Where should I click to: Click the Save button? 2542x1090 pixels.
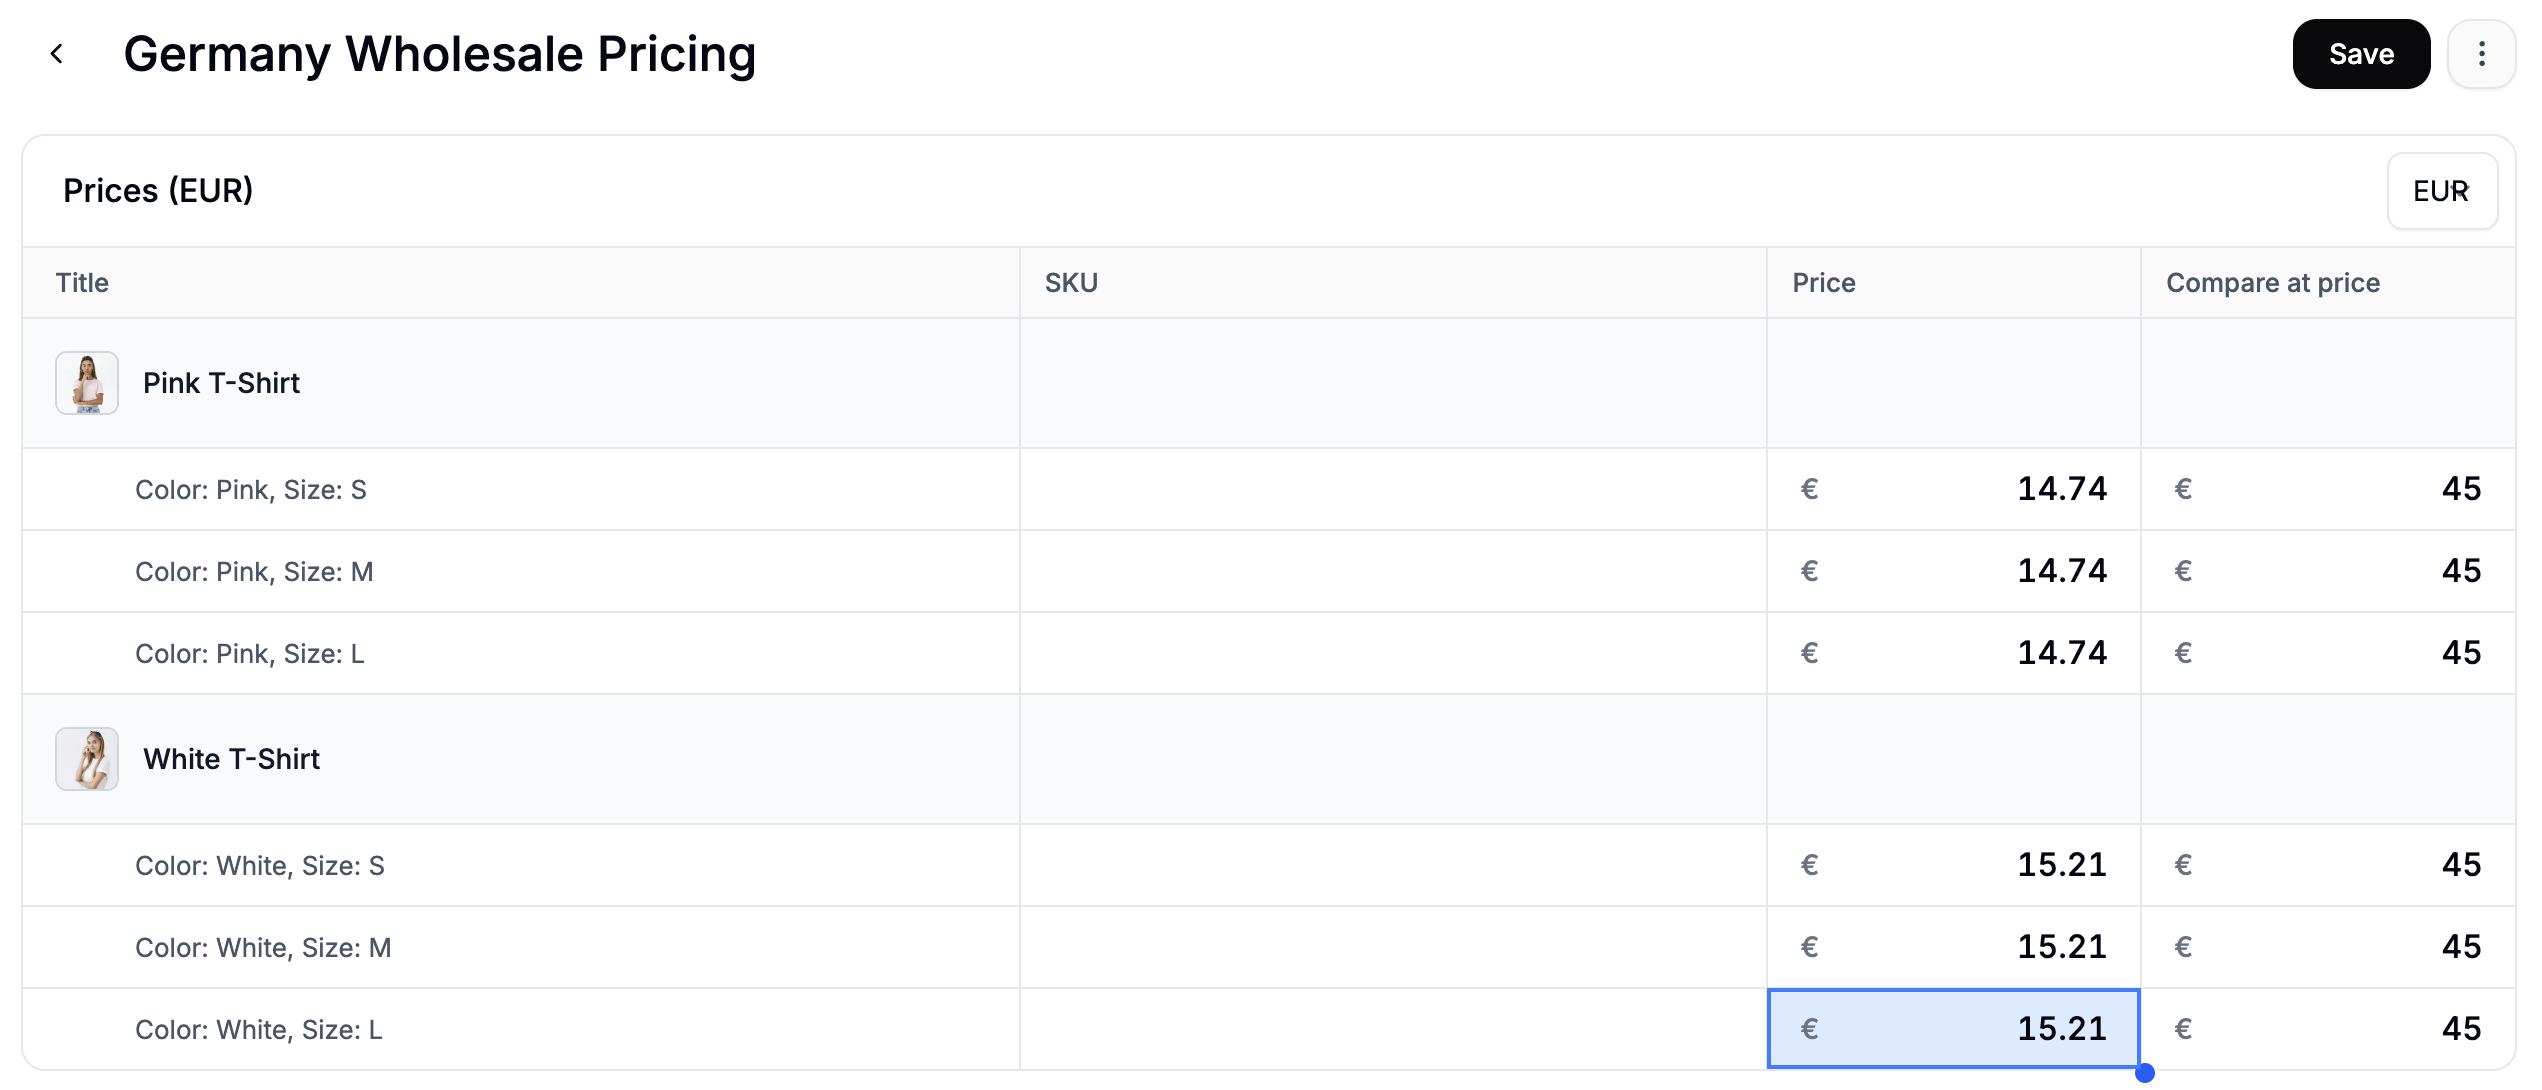click(2360, 53)
